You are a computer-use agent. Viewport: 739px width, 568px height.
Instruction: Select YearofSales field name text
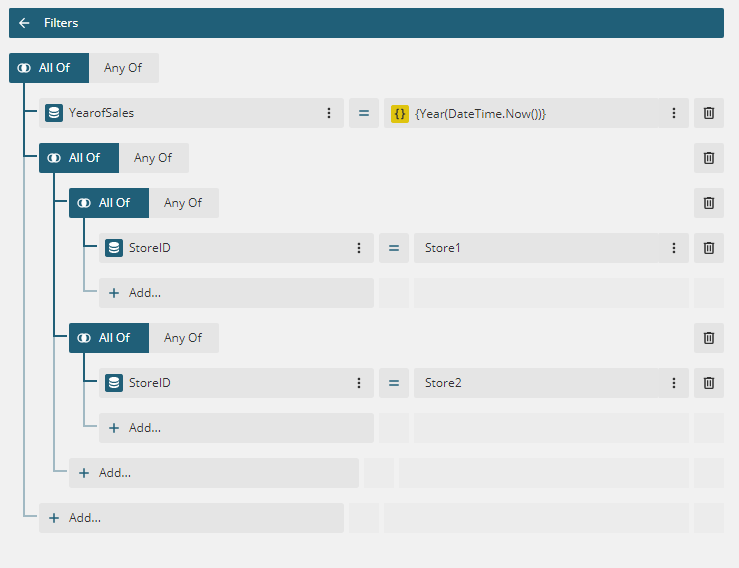(101, 113)
